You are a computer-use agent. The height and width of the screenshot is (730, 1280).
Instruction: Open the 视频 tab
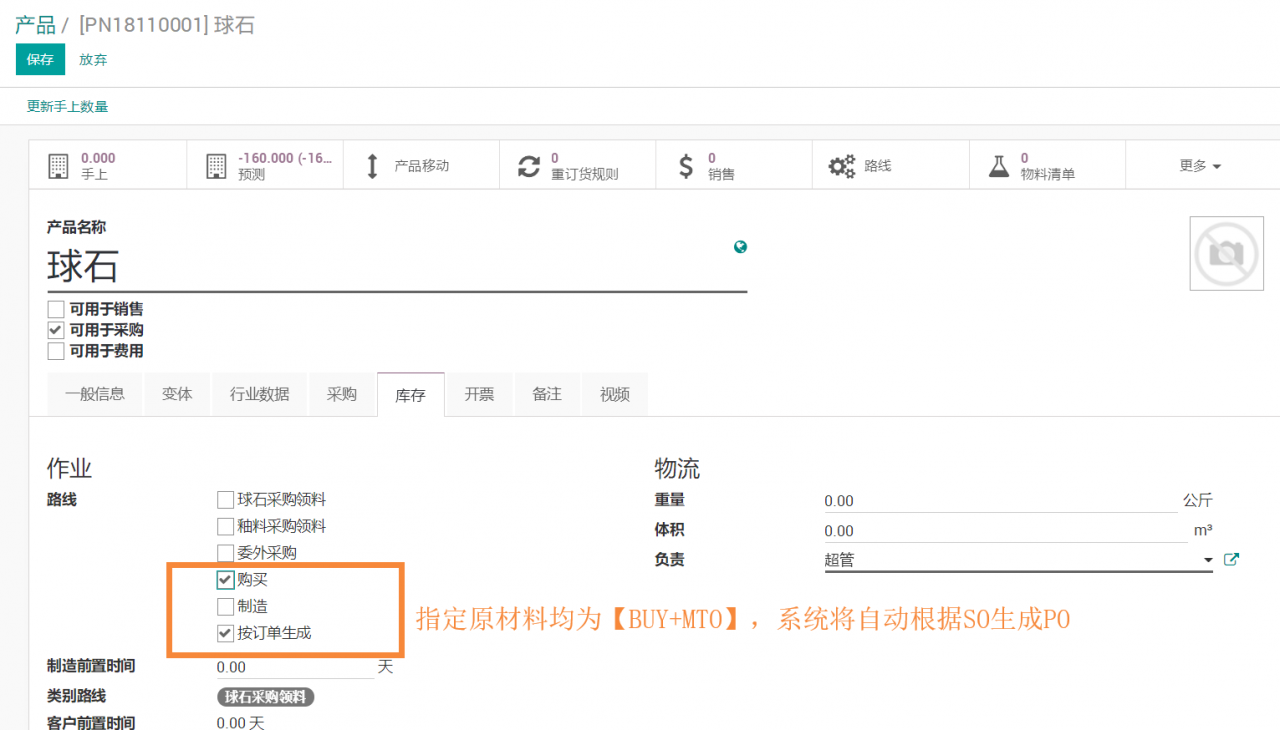point(615,394)
